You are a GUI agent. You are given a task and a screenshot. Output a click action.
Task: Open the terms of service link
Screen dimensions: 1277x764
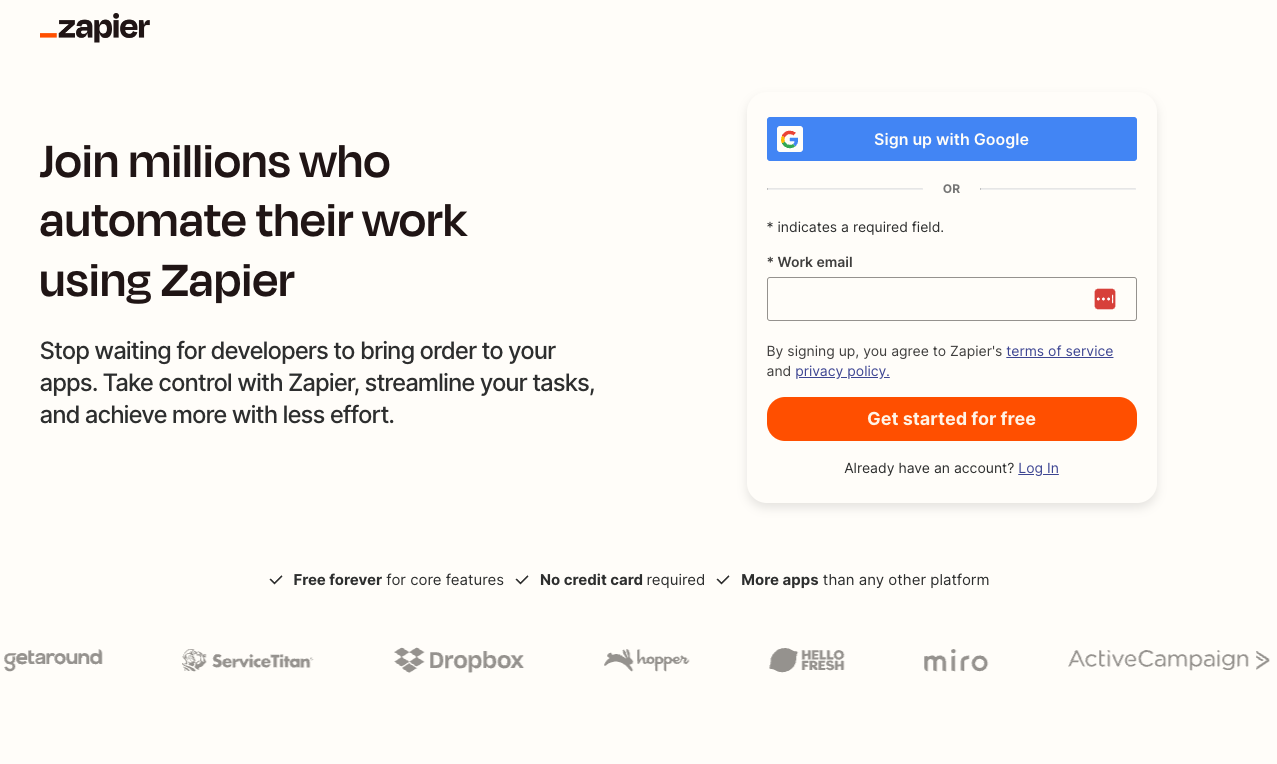click(x=1059, y=351)
